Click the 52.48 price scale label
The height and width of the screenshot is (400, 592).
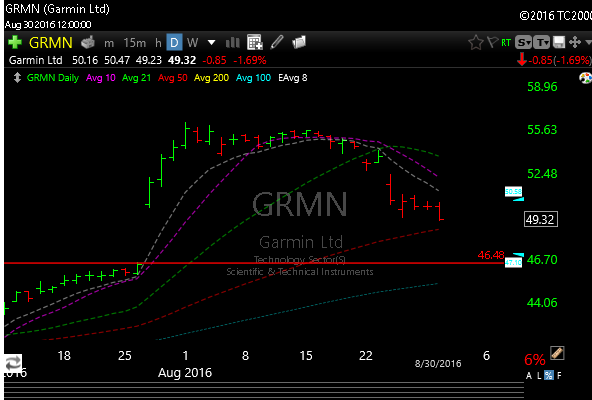[542, 174]
